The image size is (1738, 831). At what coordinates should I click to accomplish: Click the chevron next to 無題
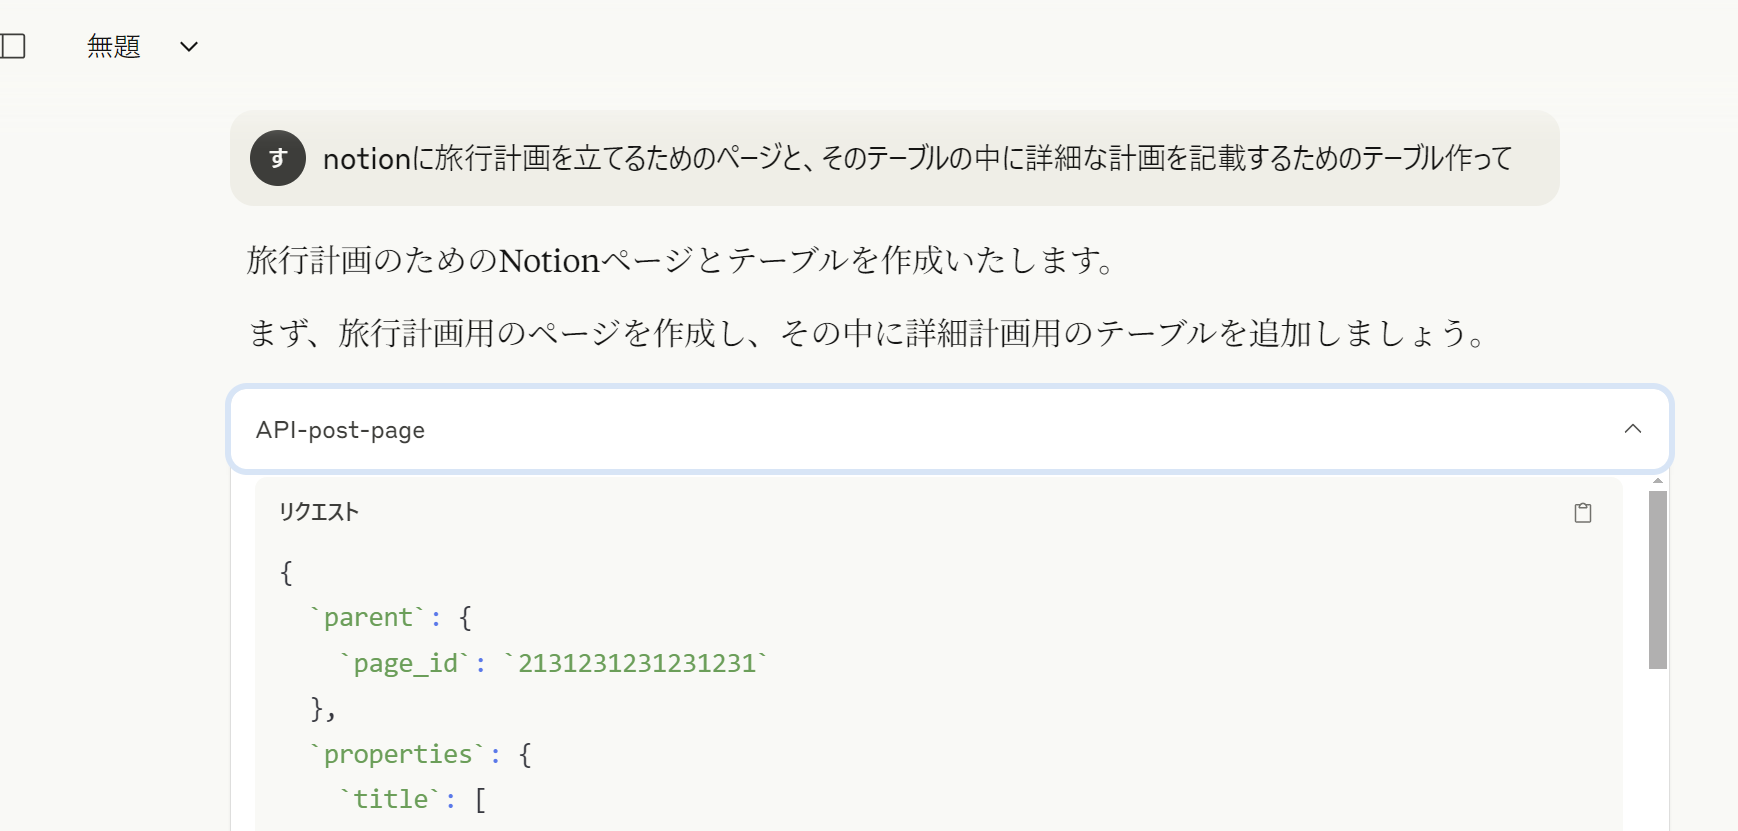tap(189, 47)
